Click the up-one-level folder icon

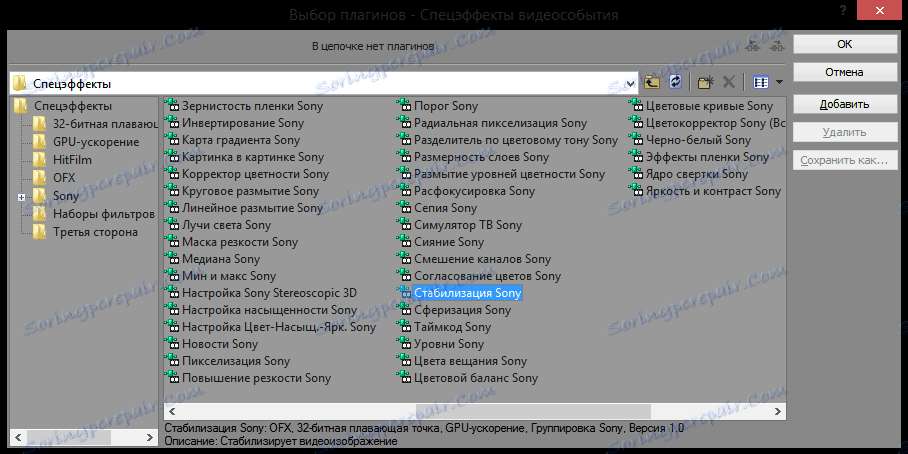click(652, 82)
